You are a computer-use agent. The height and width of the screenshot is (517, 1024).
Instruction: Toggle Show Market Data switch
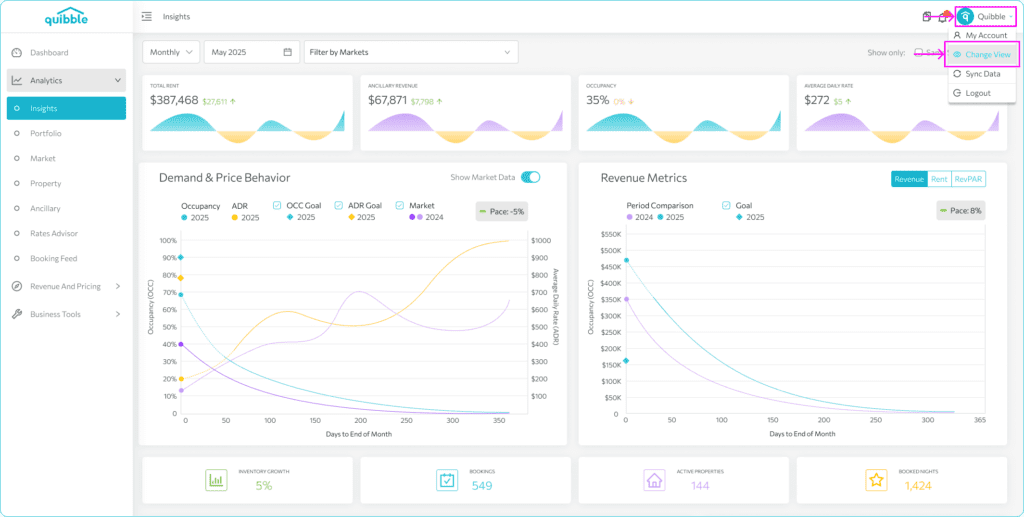point(530,178)
